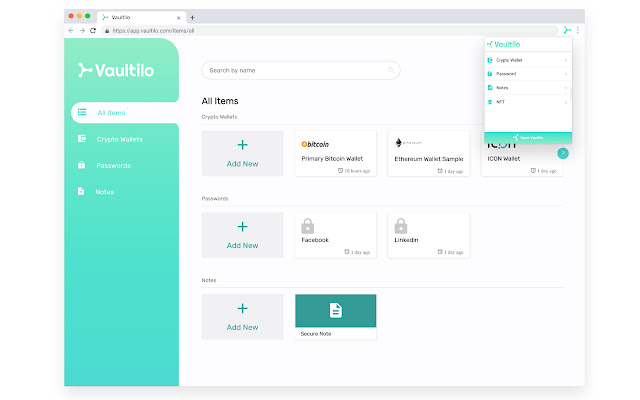Click the address bar URL
Image resolution: width=640 pixels, height=400 pixels.
point(153,31)
